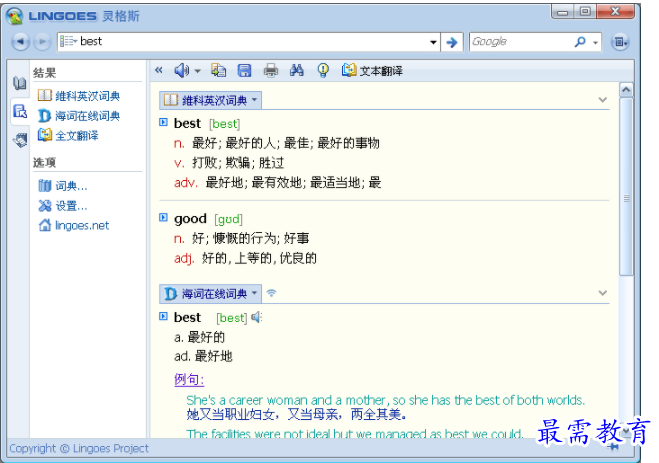Screen dimensions: 659x463
Task: Open the lingoes.net home link
Action: (74, 226)
